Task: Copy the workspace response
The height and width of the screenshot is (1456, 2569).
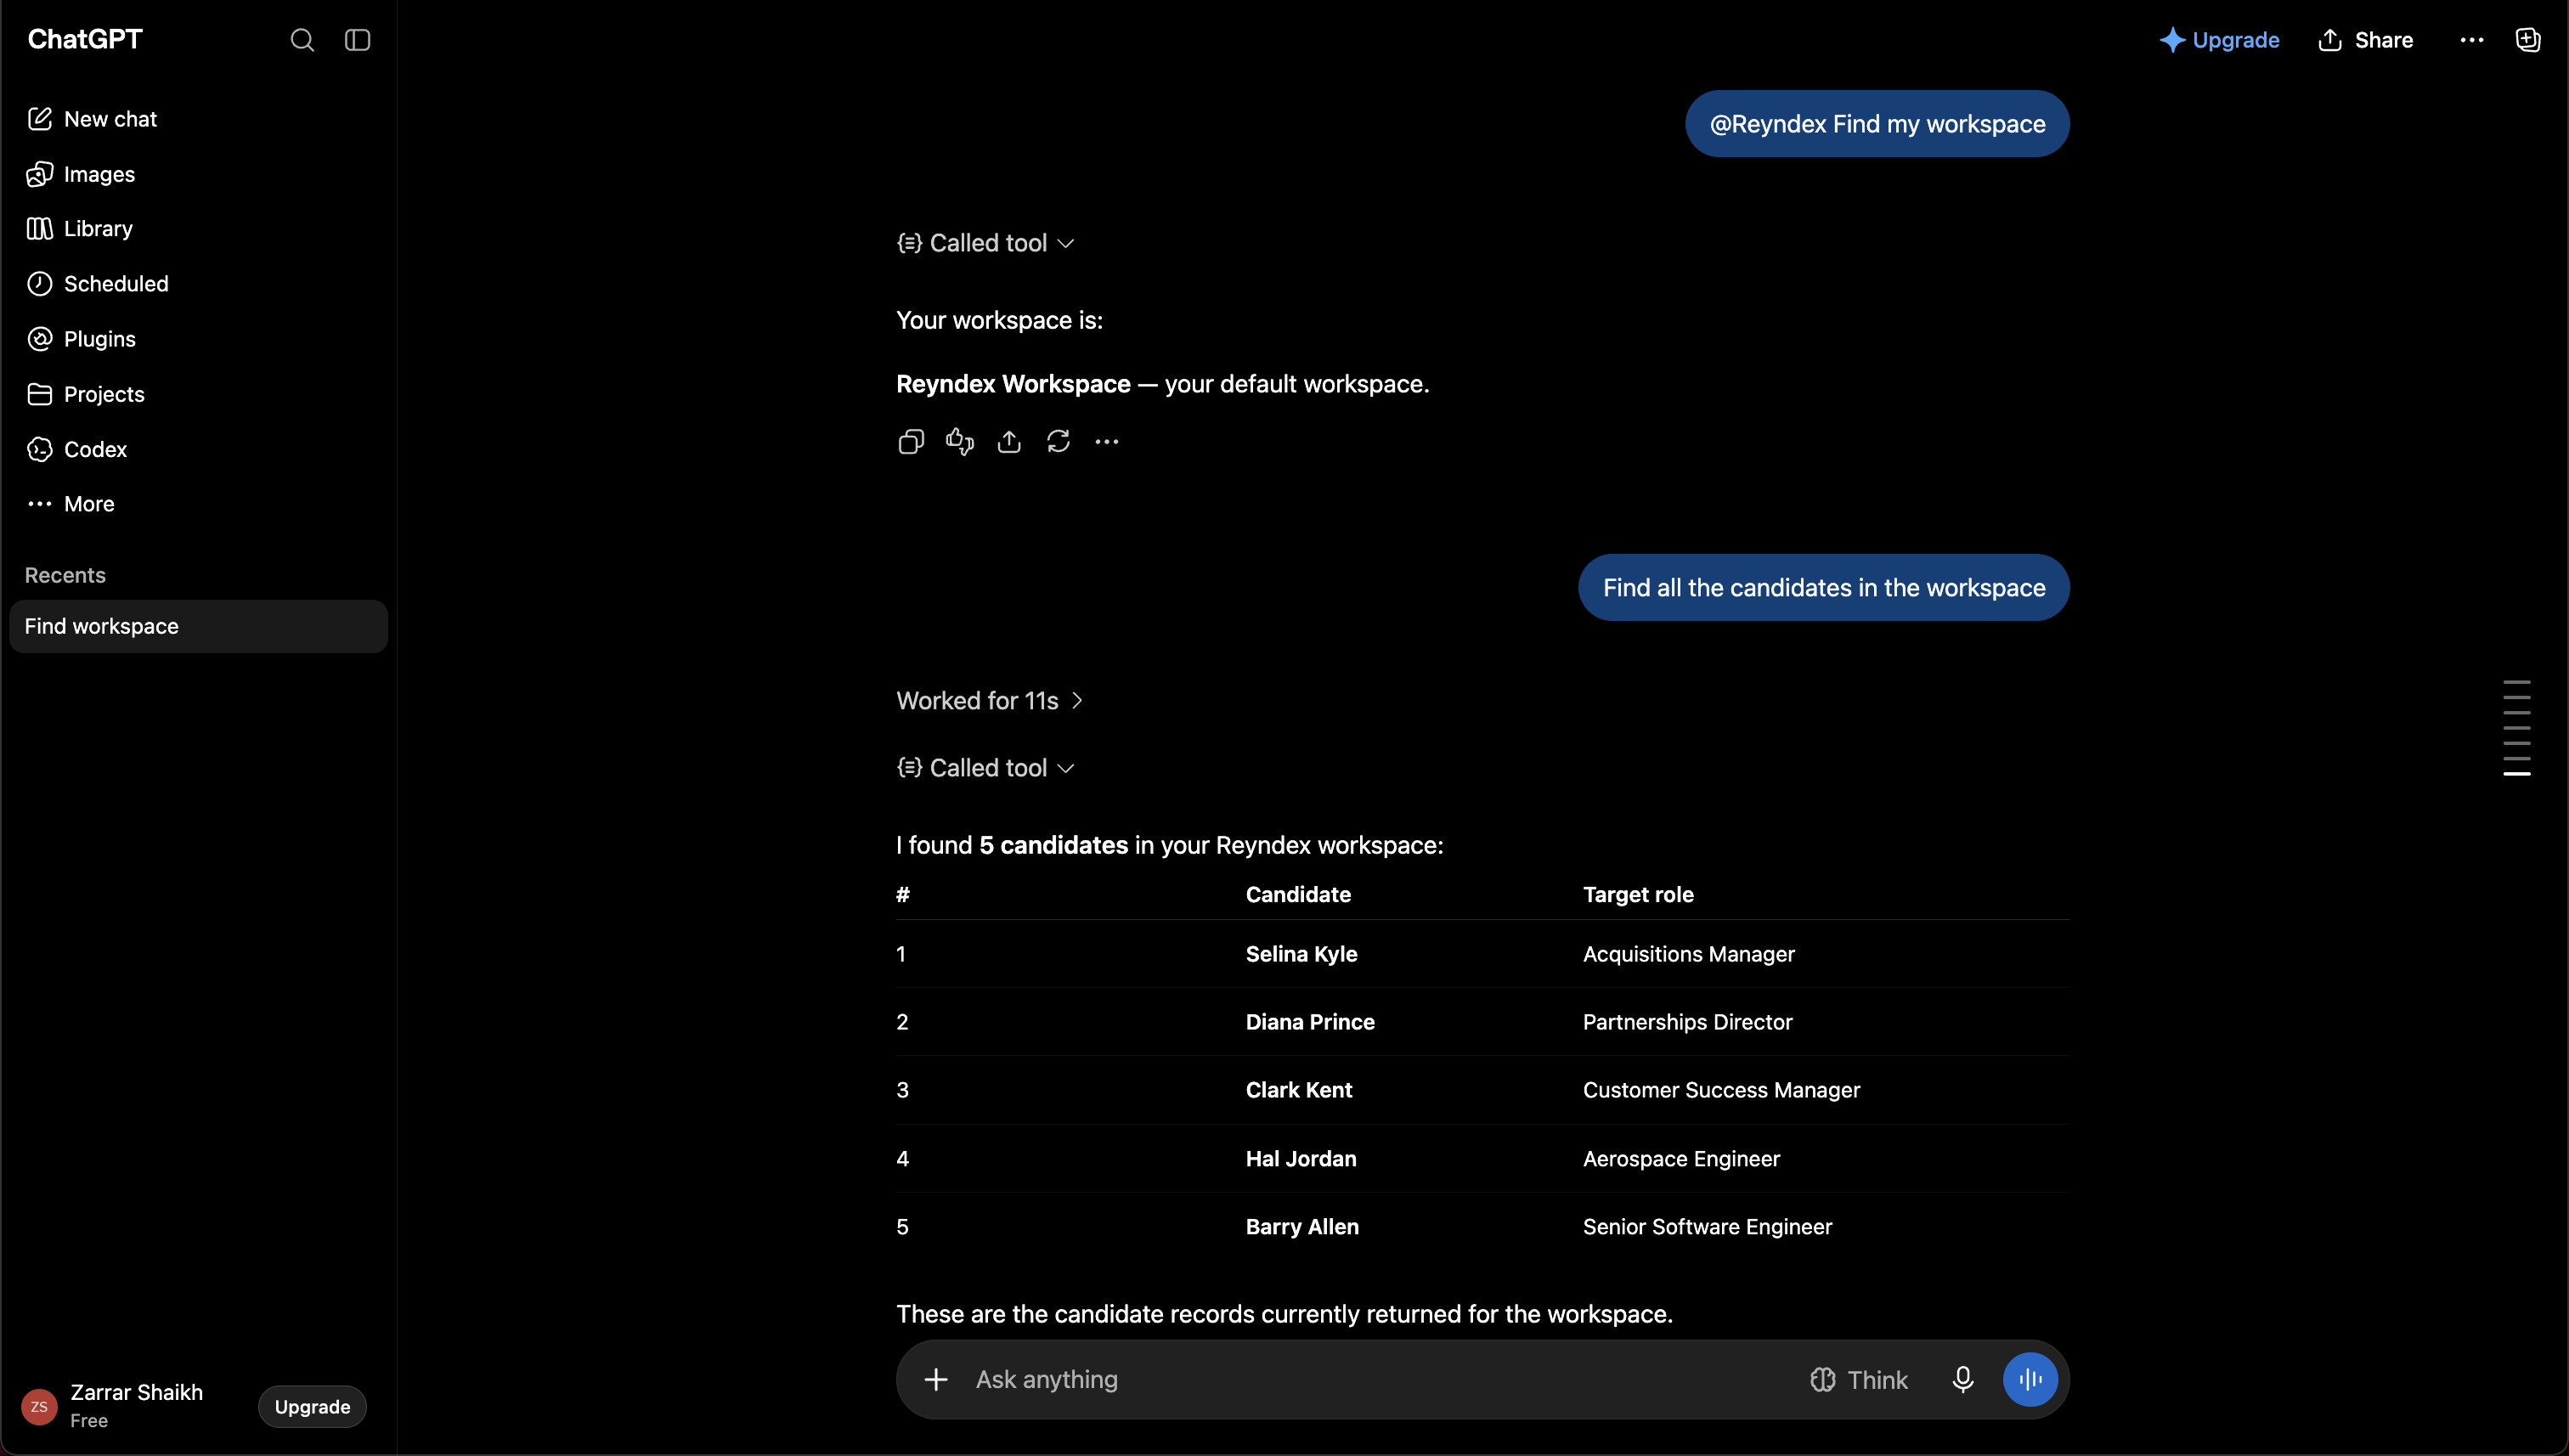Action: (x=911, y=441)
